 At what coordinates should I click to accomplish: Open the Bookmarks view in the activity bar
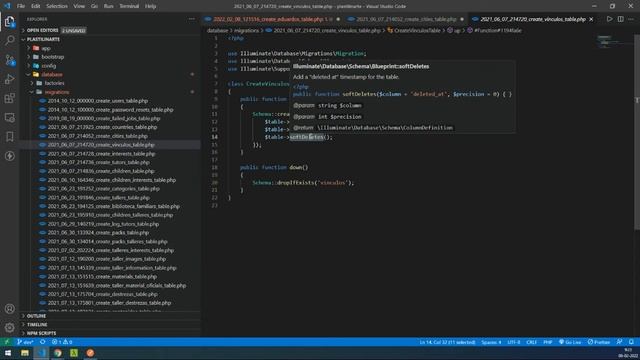tap(9, 137)
